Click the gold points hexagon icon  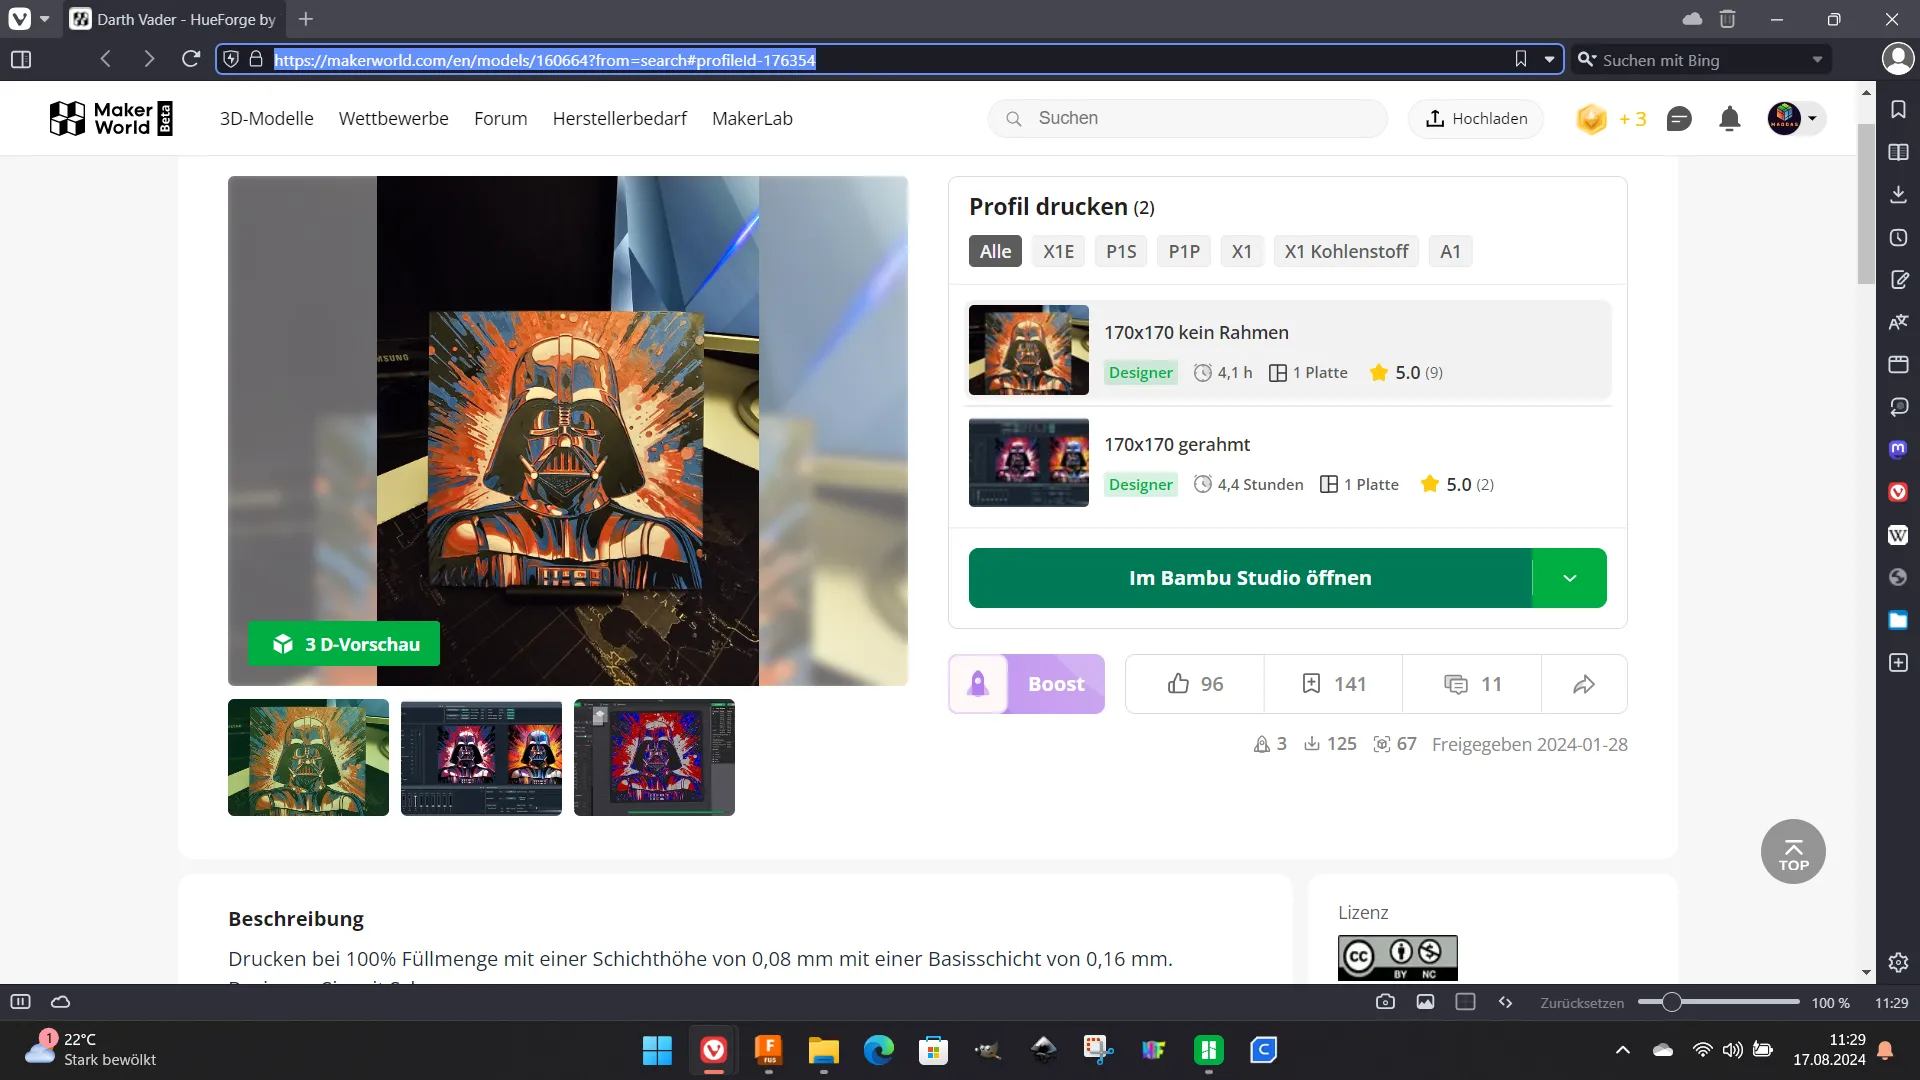click(1591, 119)
